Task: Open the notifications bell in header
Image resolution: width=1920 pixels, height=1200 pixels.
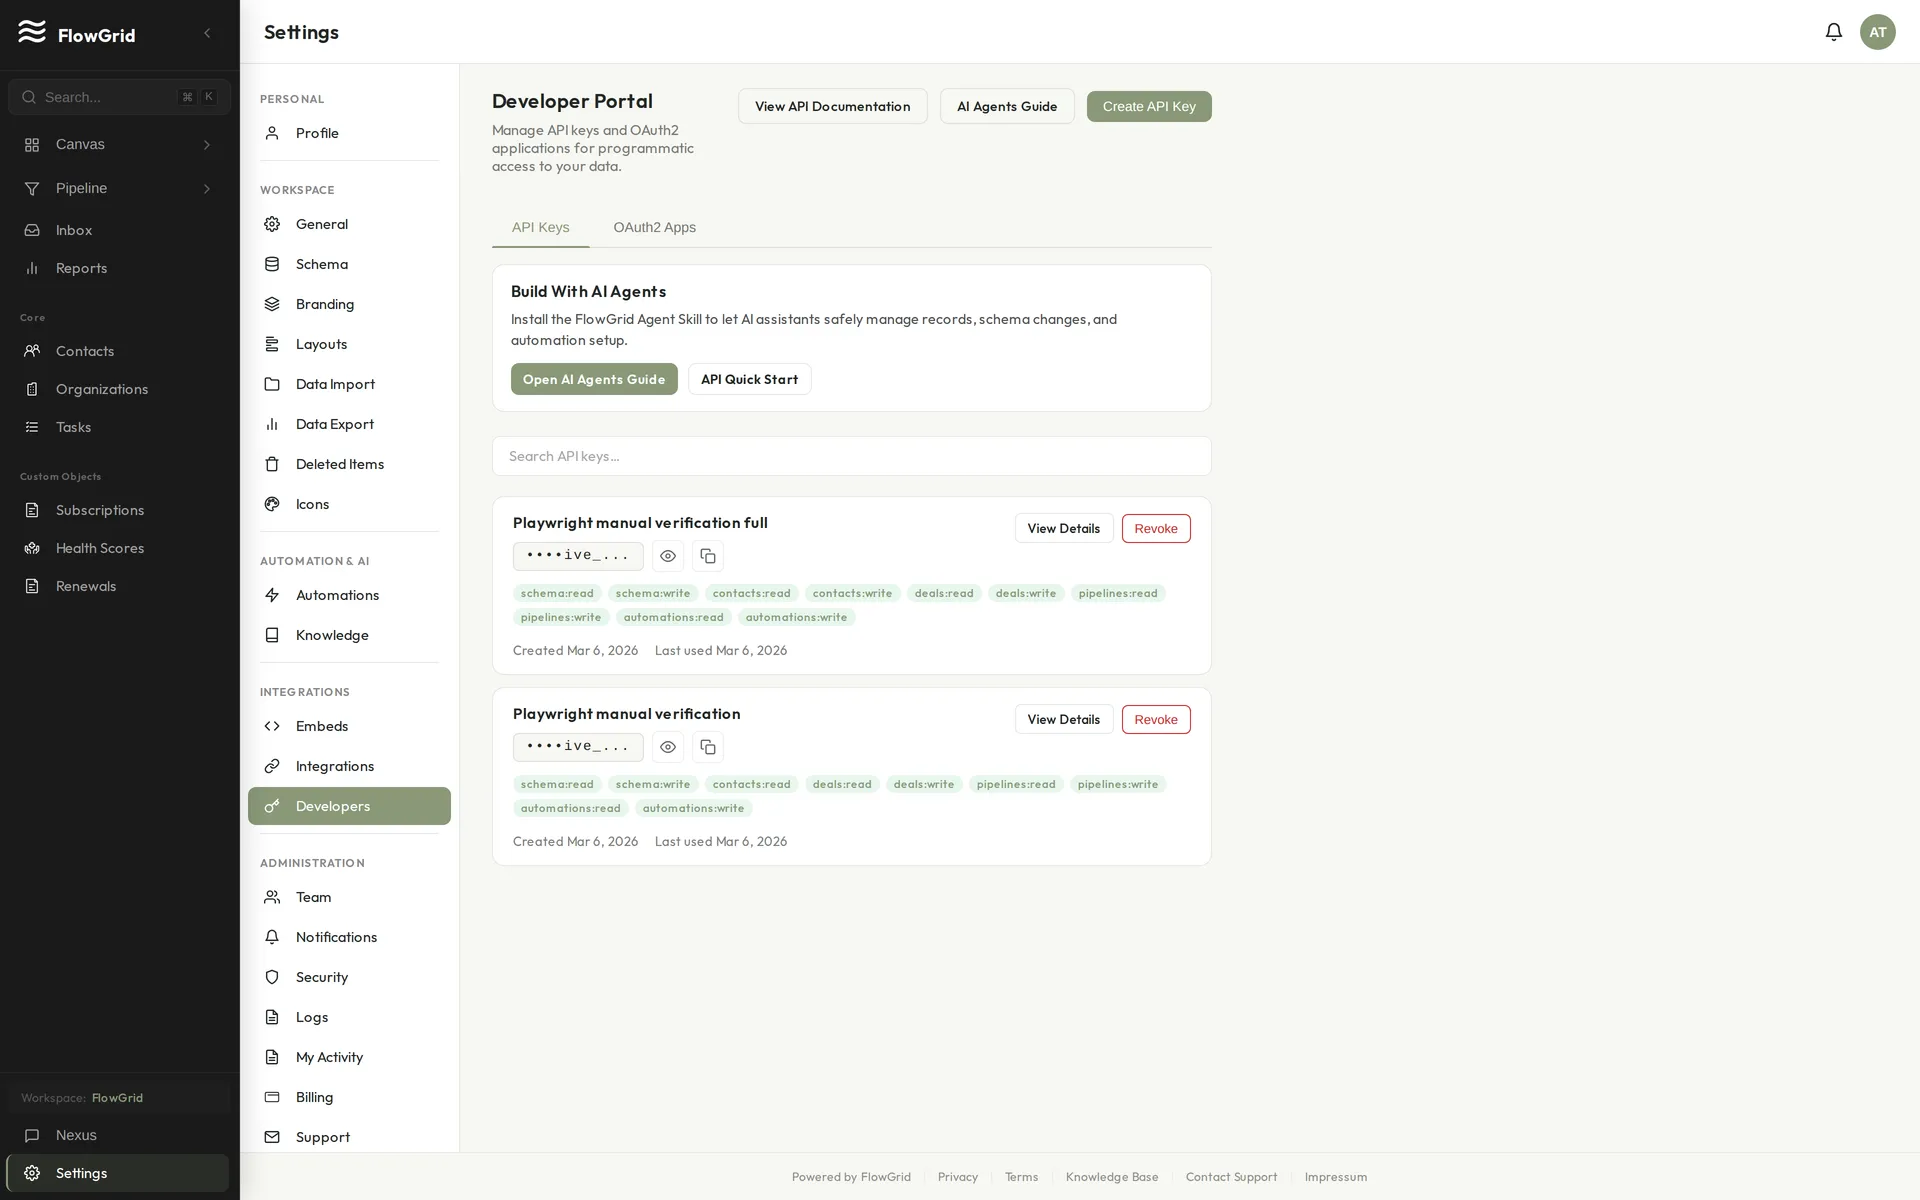Action: pos(1834,32)
